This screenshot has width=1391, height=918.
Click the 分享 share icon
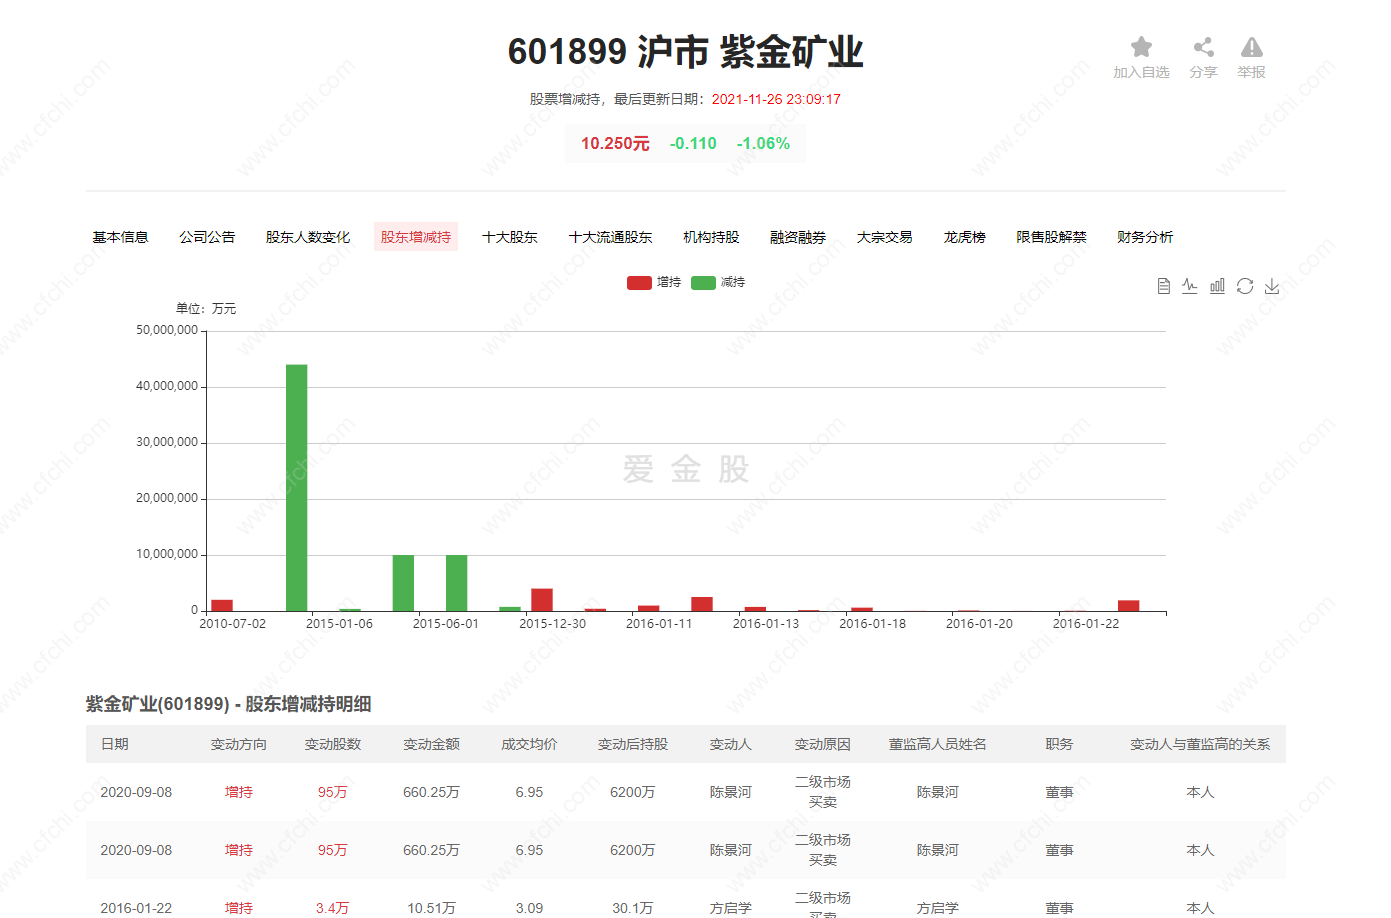pos(1203,47)
